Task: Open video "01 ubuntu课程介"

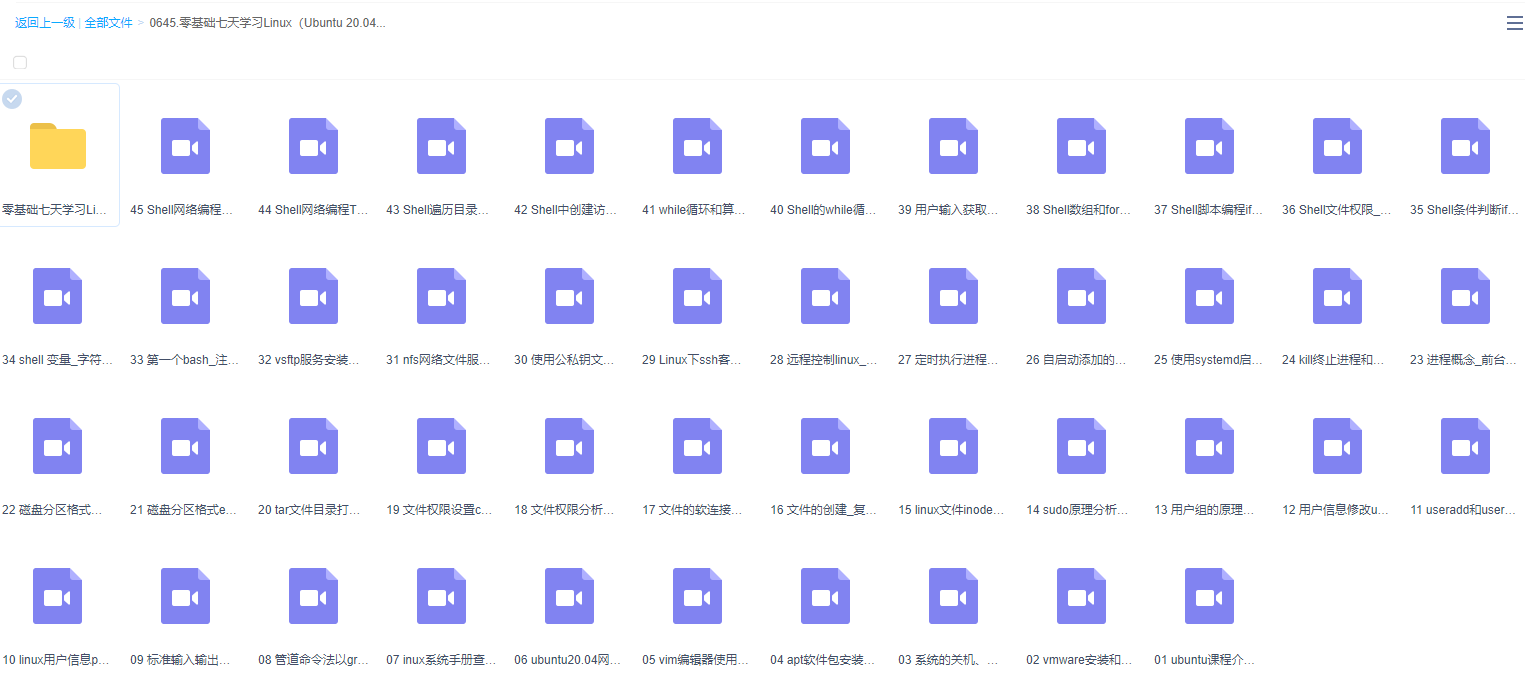Action: point(1209,596)
